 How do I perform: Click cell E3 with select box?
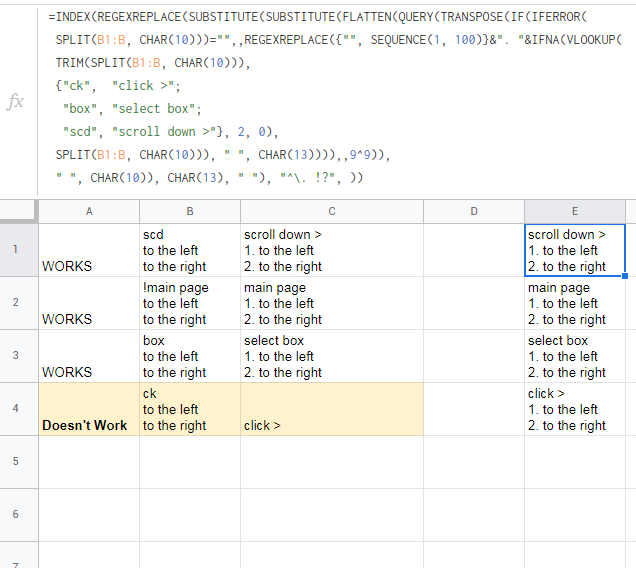[575, 356]
